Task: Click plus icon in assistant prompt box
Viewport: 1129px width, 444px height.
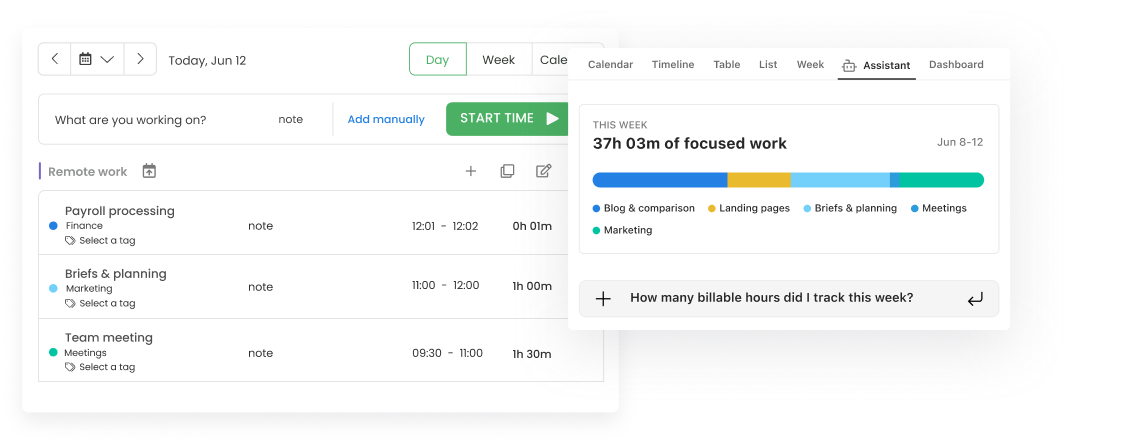Action: (603, 299)
